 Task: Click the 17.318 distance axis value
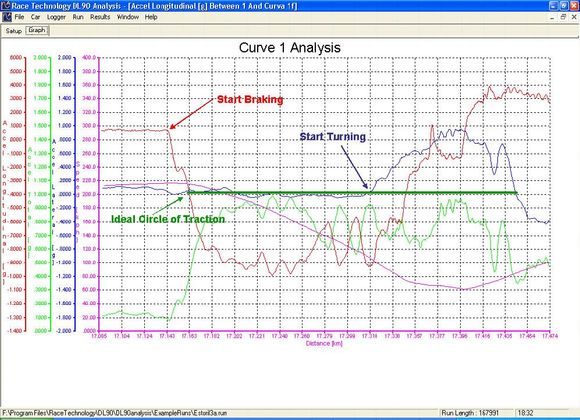click(370, 336)
